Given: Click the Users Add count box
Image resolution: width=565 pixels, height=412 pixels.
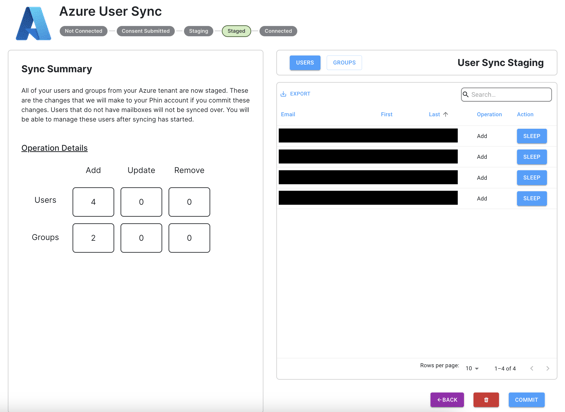Looking at the screenshot, I should (x=93, y=202).
